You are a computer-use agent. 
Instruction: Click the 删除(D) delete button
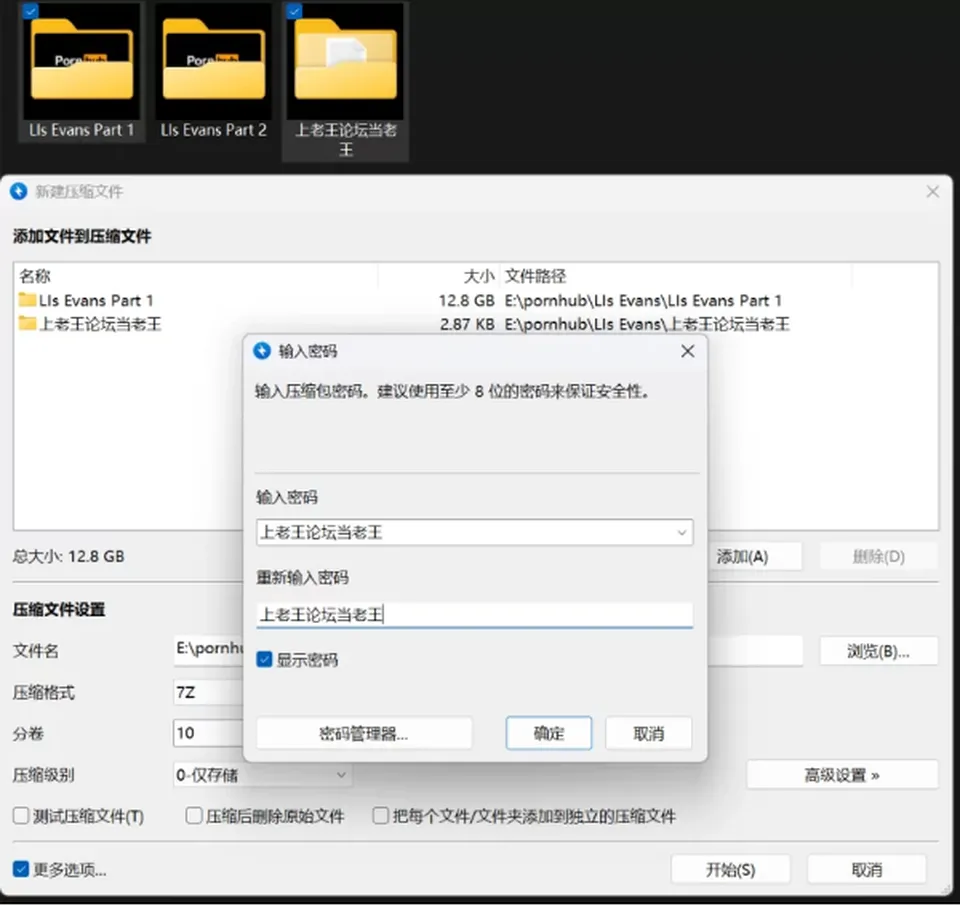(879, 556)
